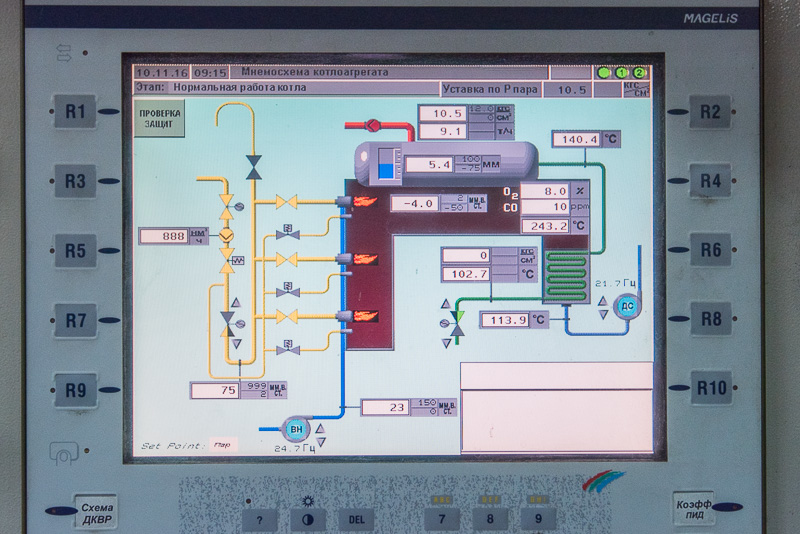
Task: Open the Схема ДКВР screen
Action: (96, 514)
